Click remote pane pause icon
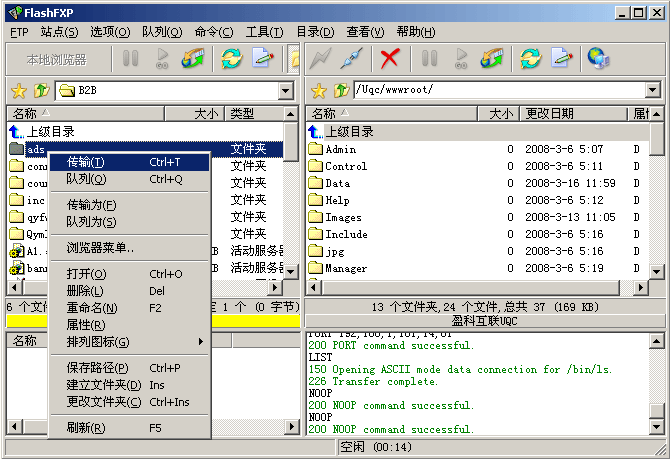Image resolution: width=670 pixels, height=459 pixels. point(429,59)
